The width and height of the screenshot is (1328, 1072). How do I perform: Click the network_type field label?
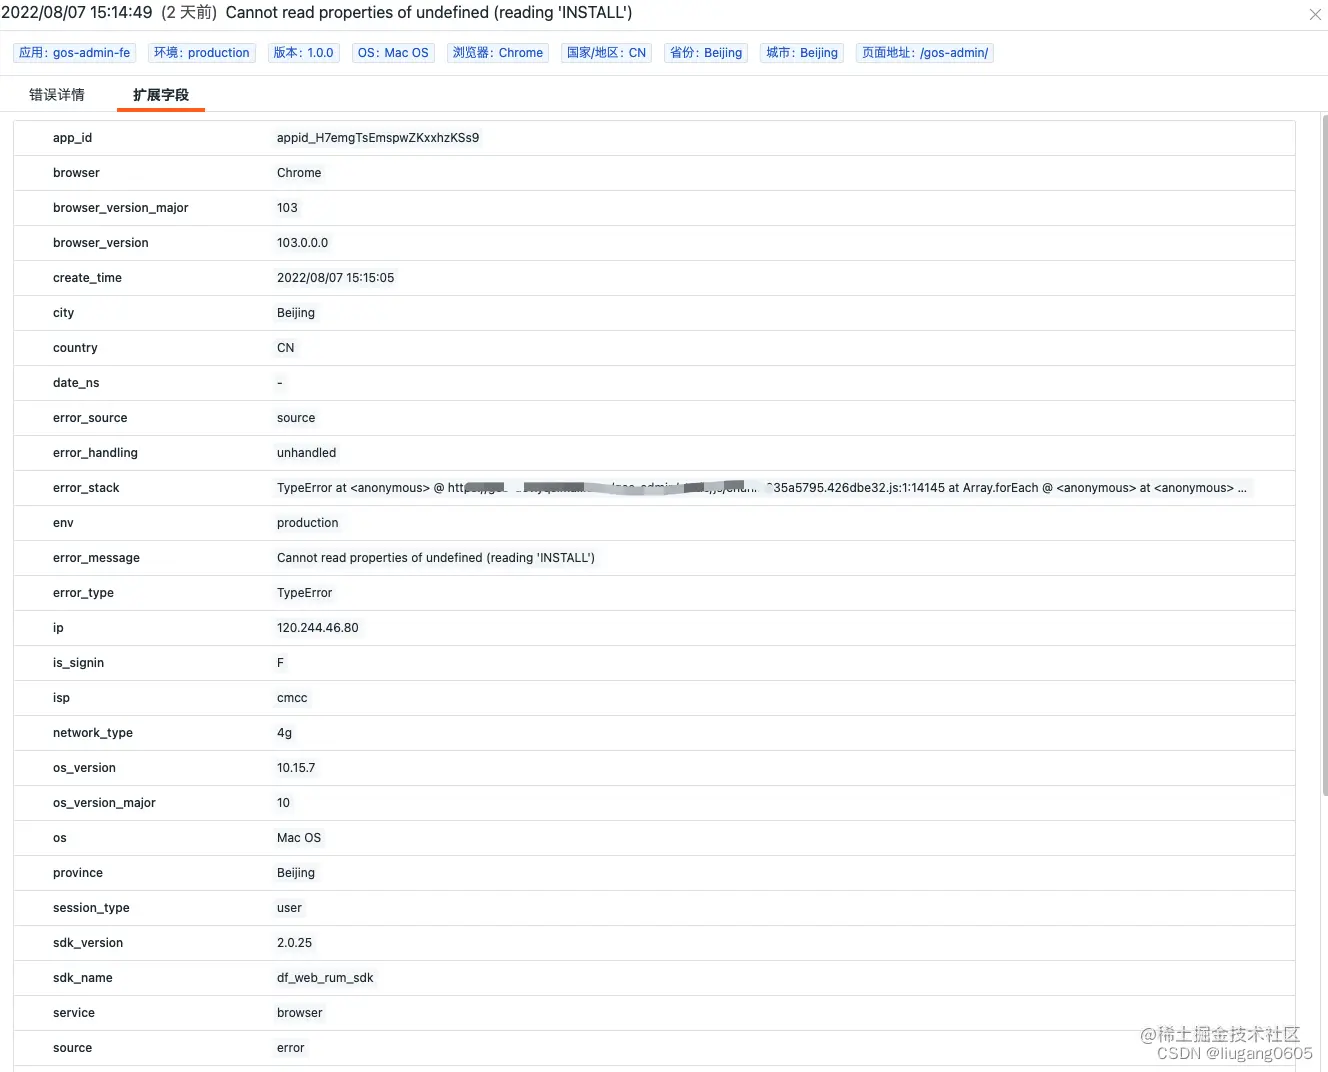tap(93, 733)
